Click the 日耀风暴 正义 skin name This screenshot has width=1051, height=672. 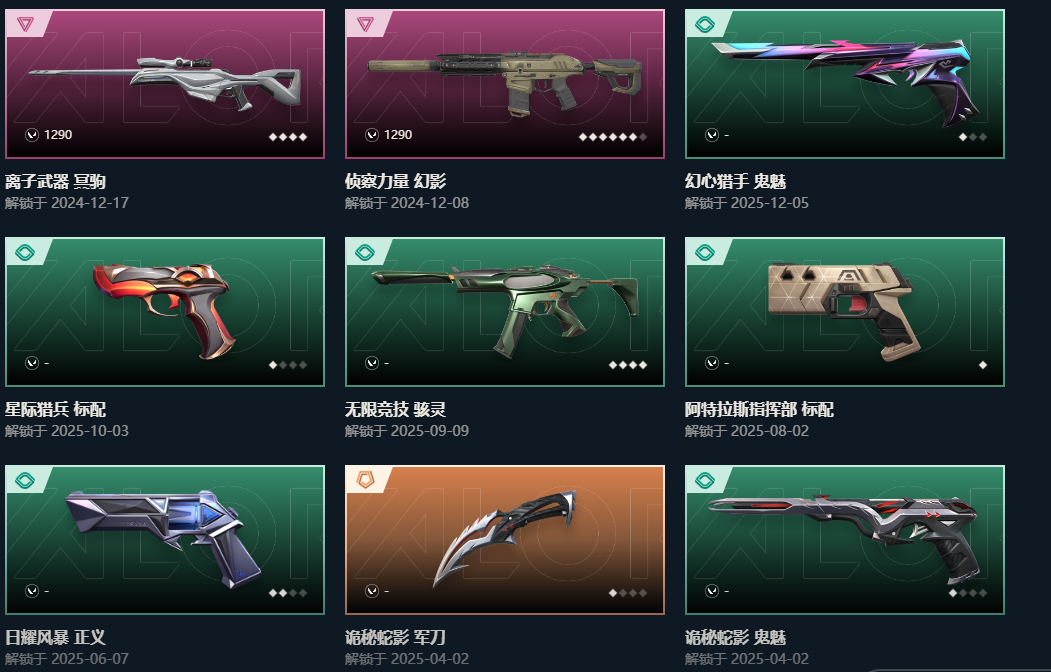[x=56, y=637]
